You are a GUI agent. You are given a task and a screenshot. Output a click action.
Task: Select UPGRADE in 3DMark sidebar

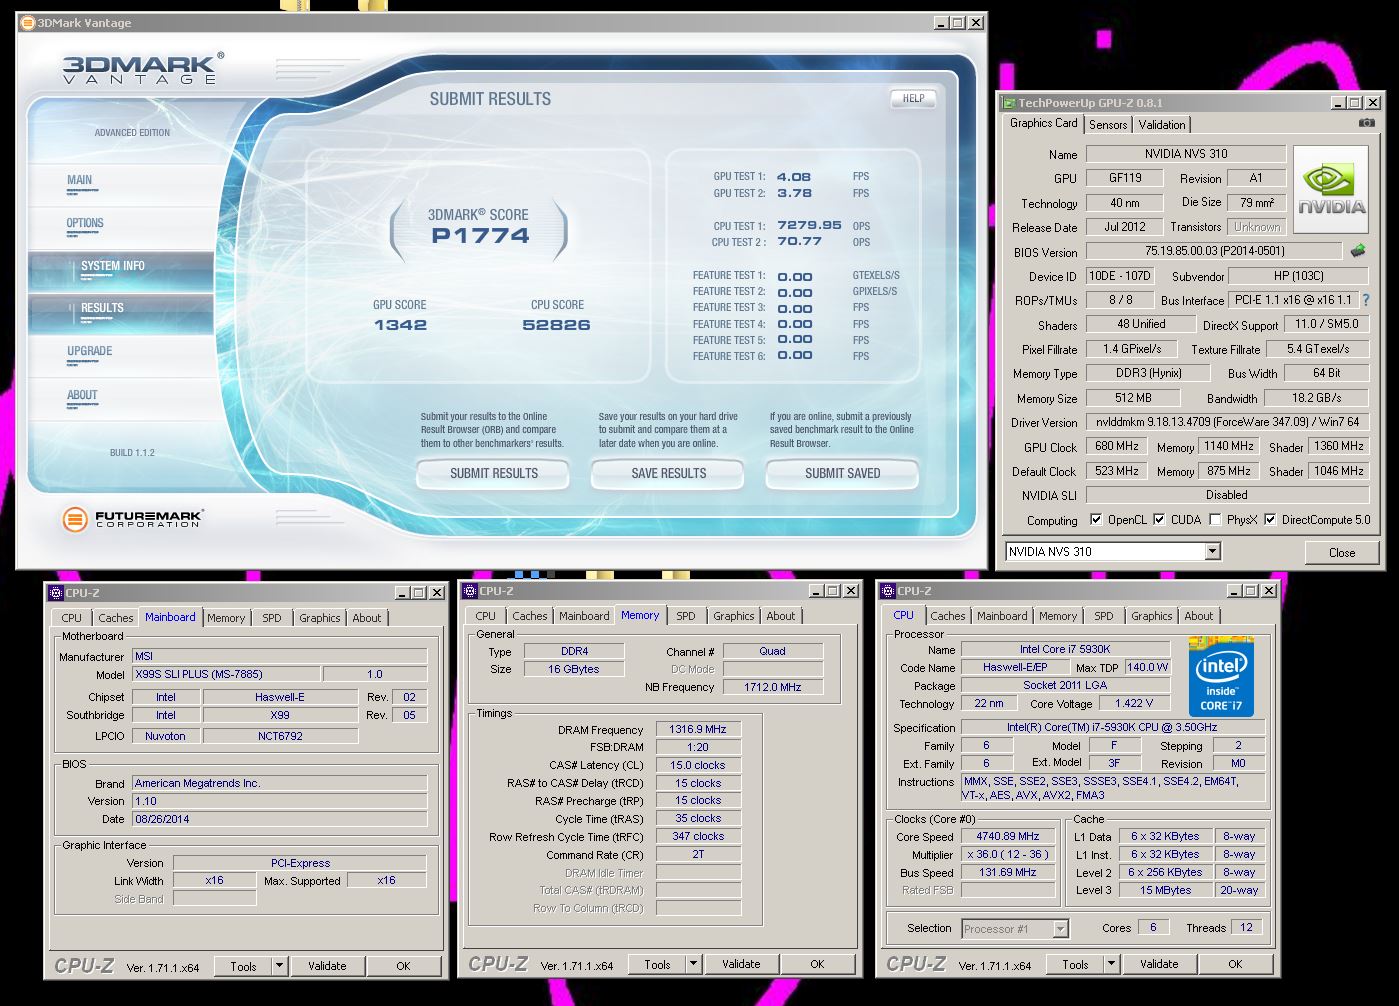pos(90,351)
